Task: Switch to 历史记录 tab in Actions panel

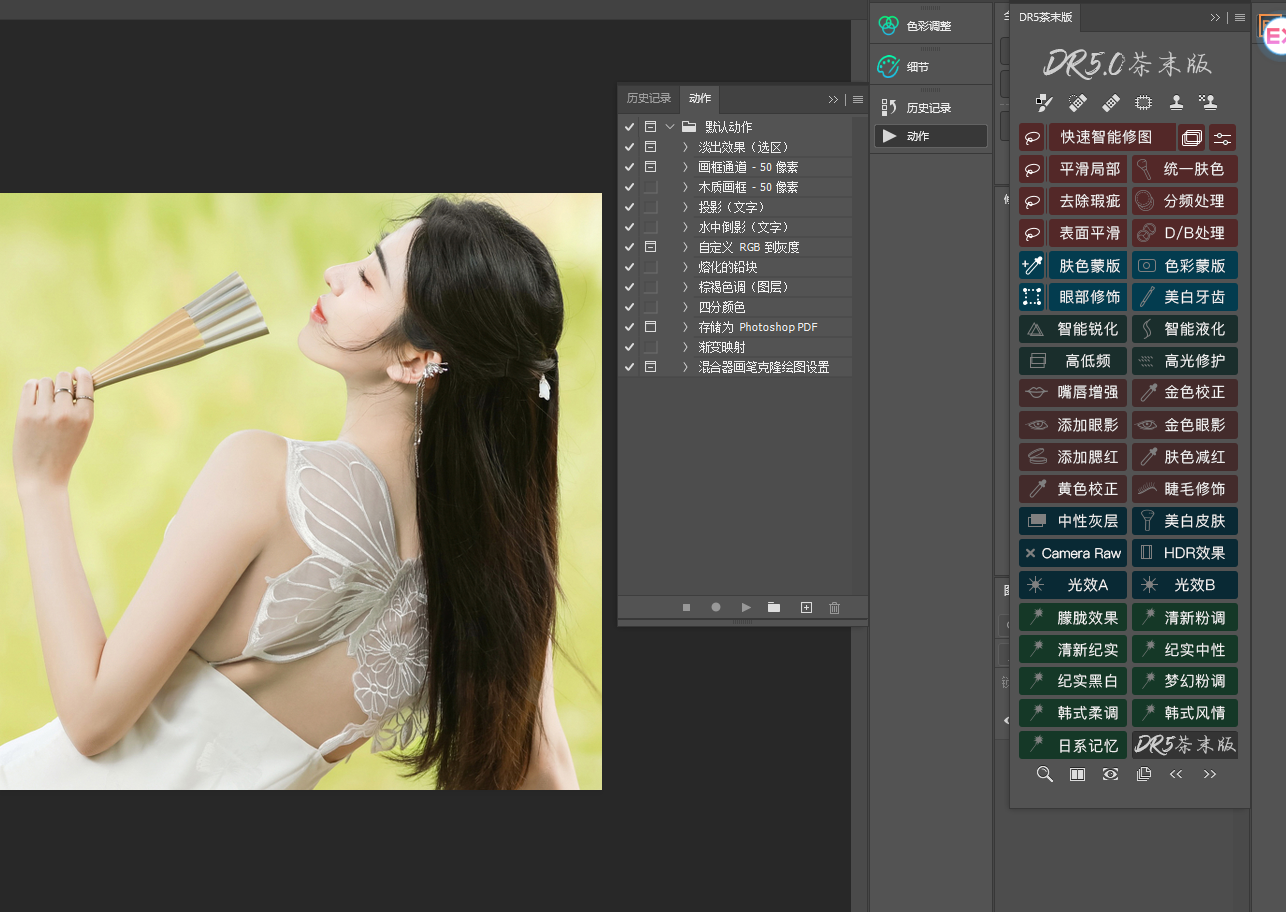Action: pyautogui.click(x=649, y=98)
